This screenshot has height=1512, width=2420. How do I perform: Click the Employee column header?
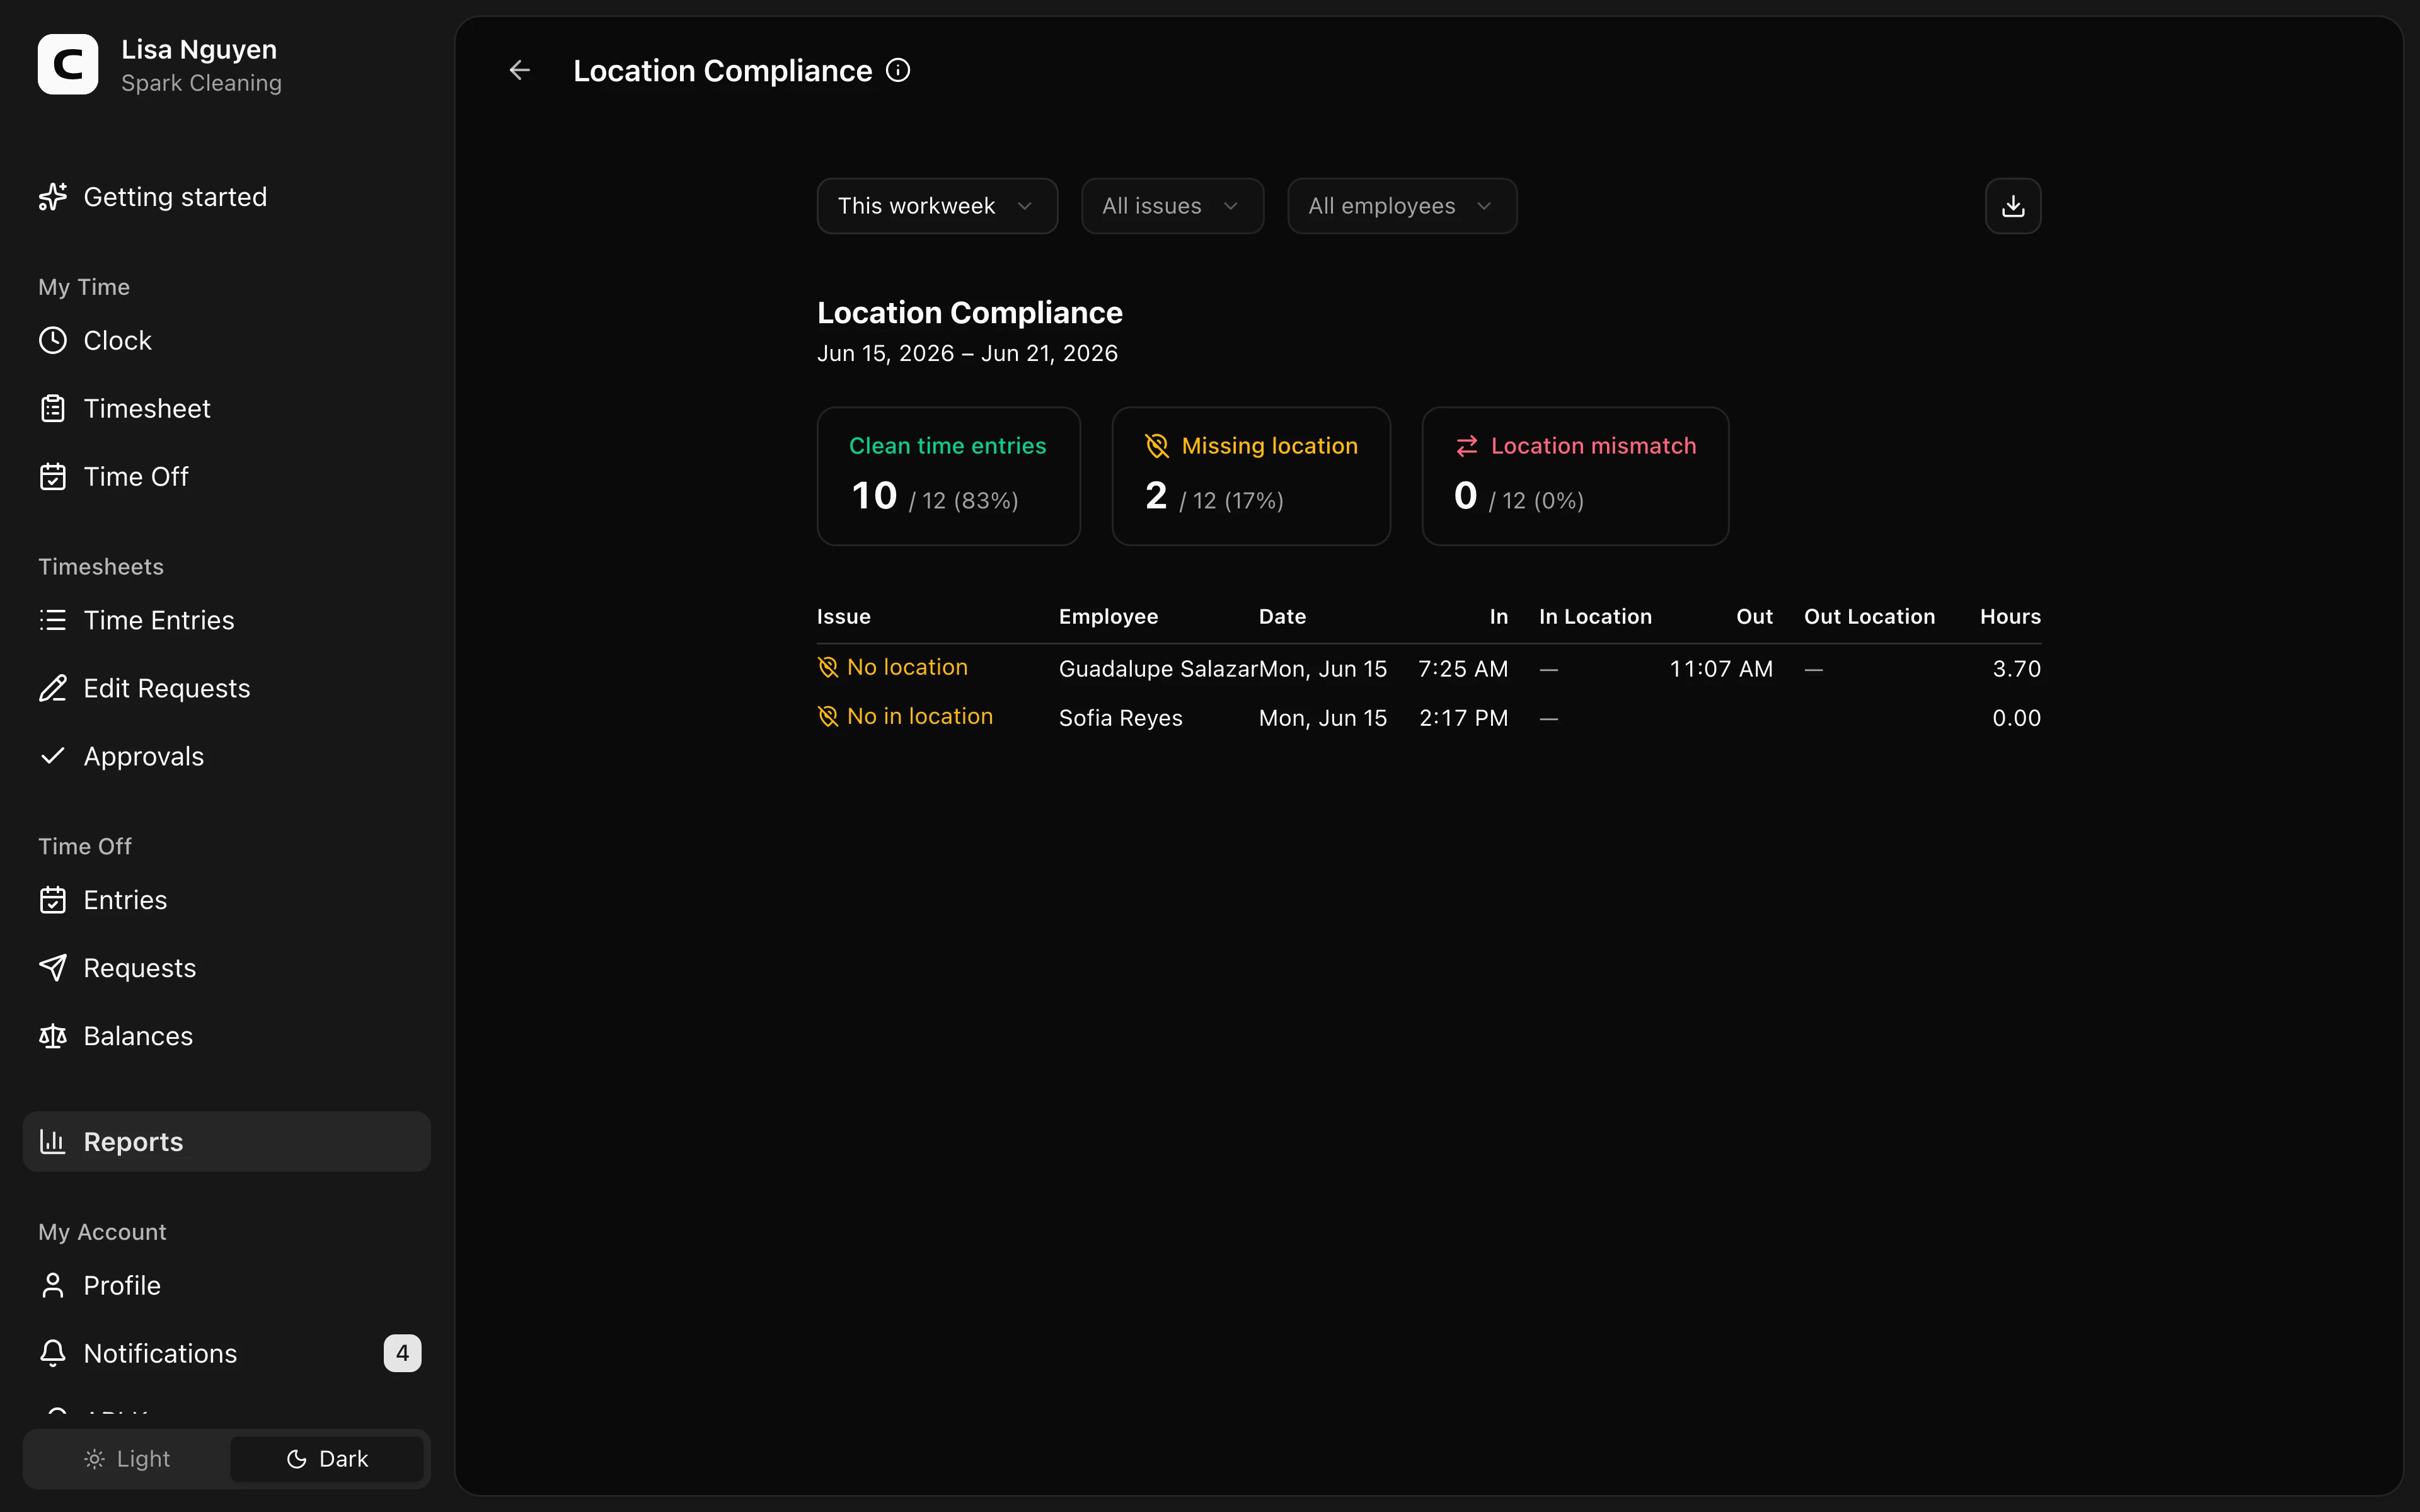click(x=1108, y=617)
